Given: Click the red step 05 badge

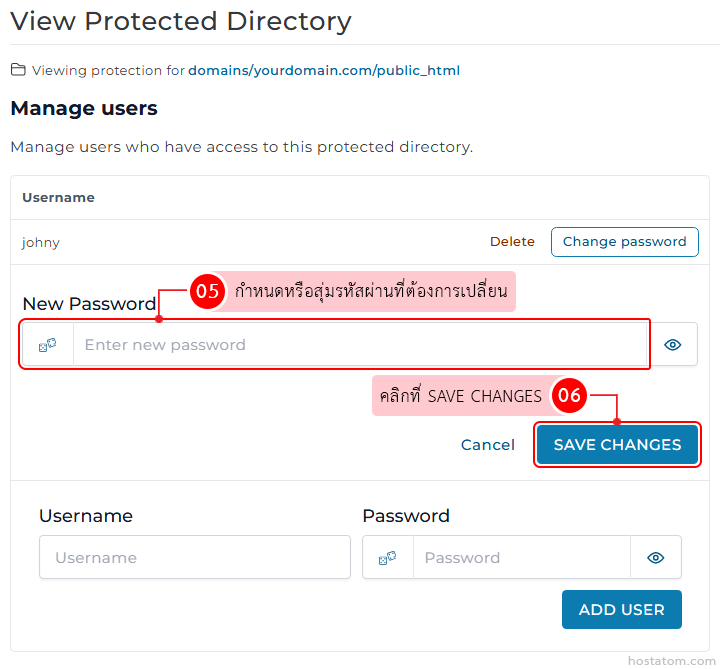Looking at the screenshot, I should coord(207,292).
